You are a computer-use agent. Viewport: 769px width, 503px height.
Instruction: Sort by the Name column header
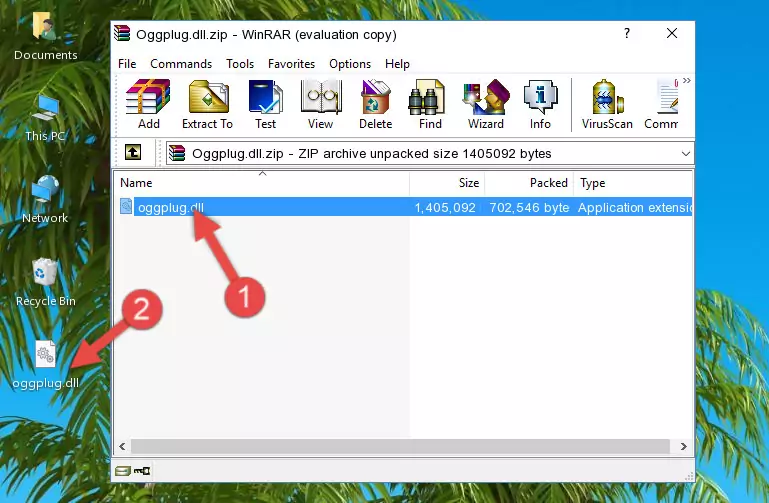click(263, 183)
